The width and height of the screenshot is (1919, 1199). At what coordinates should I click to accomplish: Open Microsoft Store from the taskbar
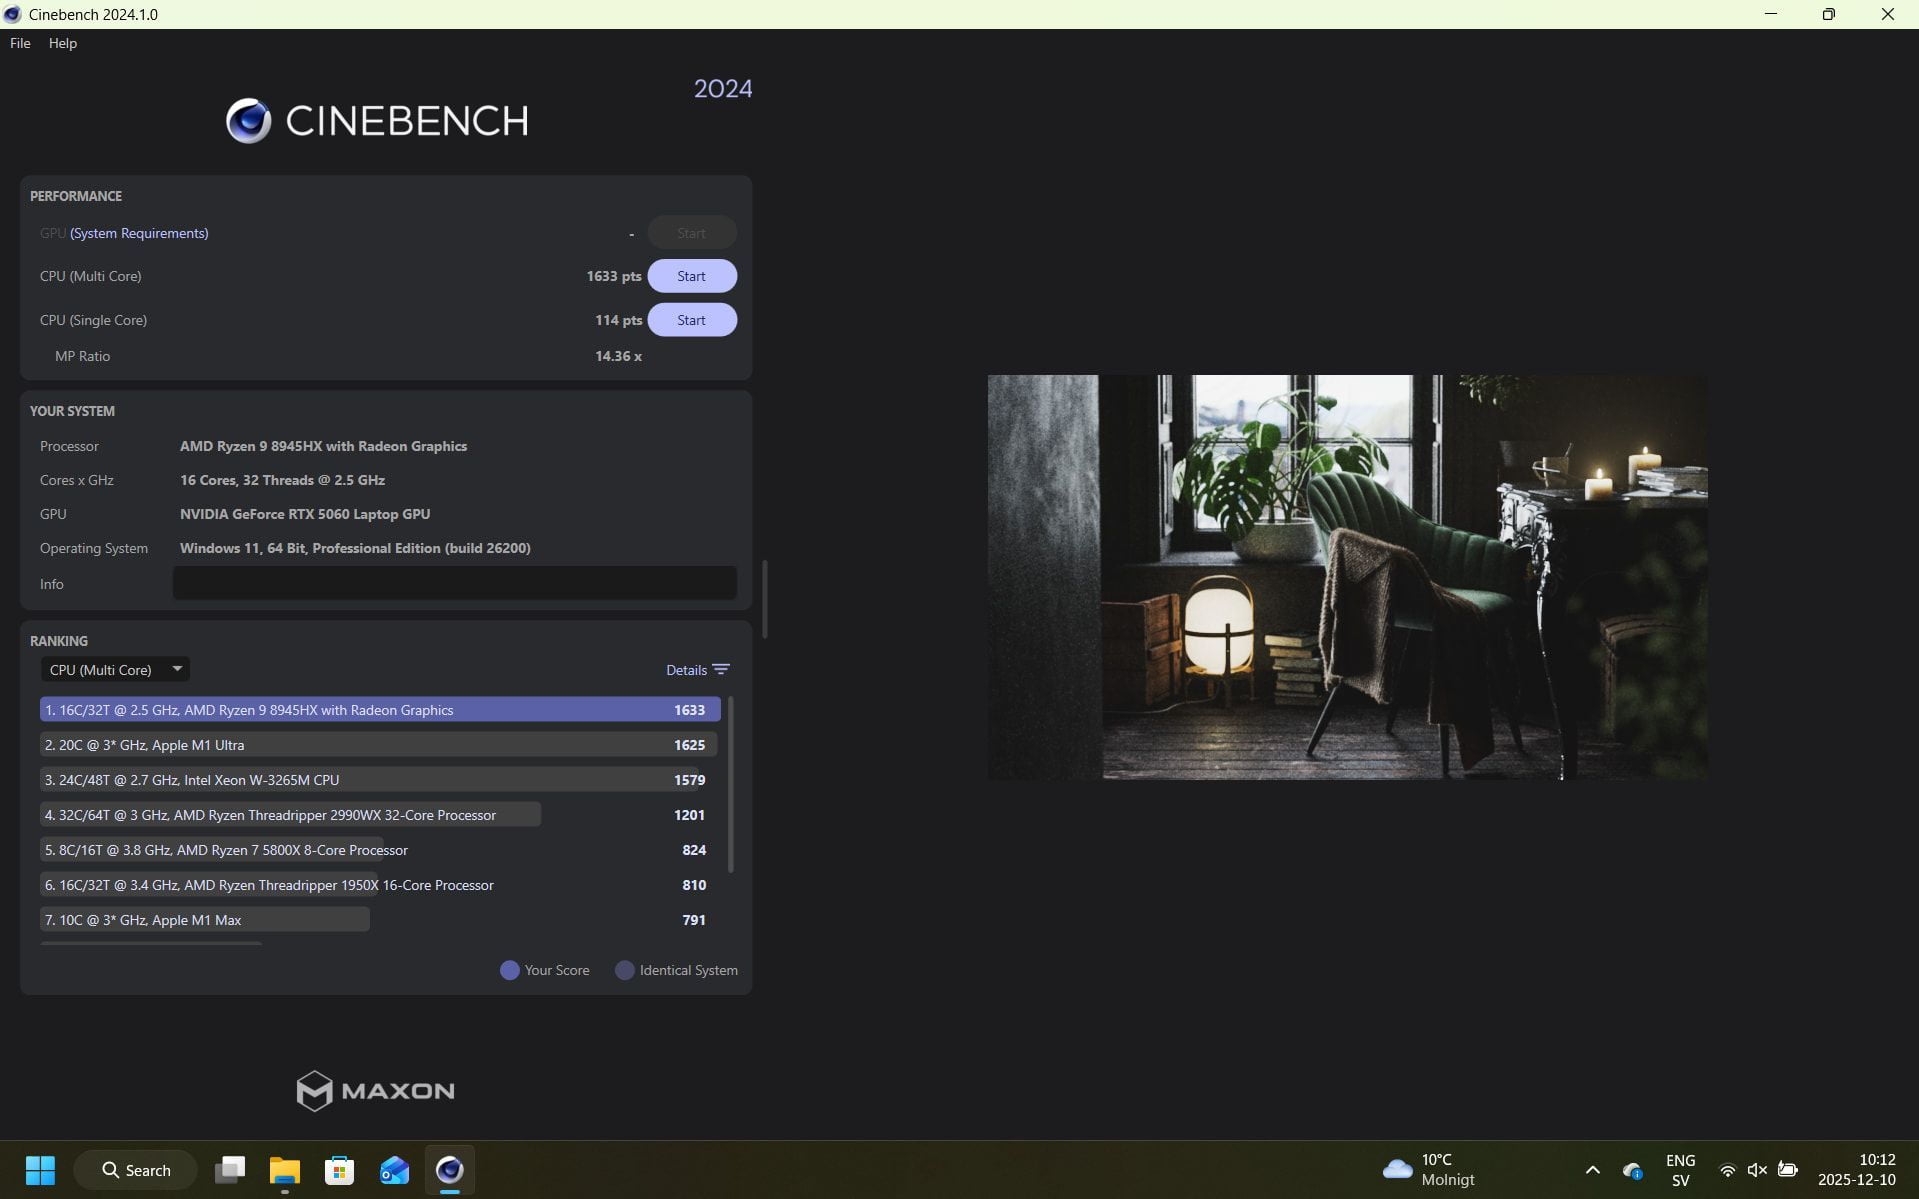340,1170
